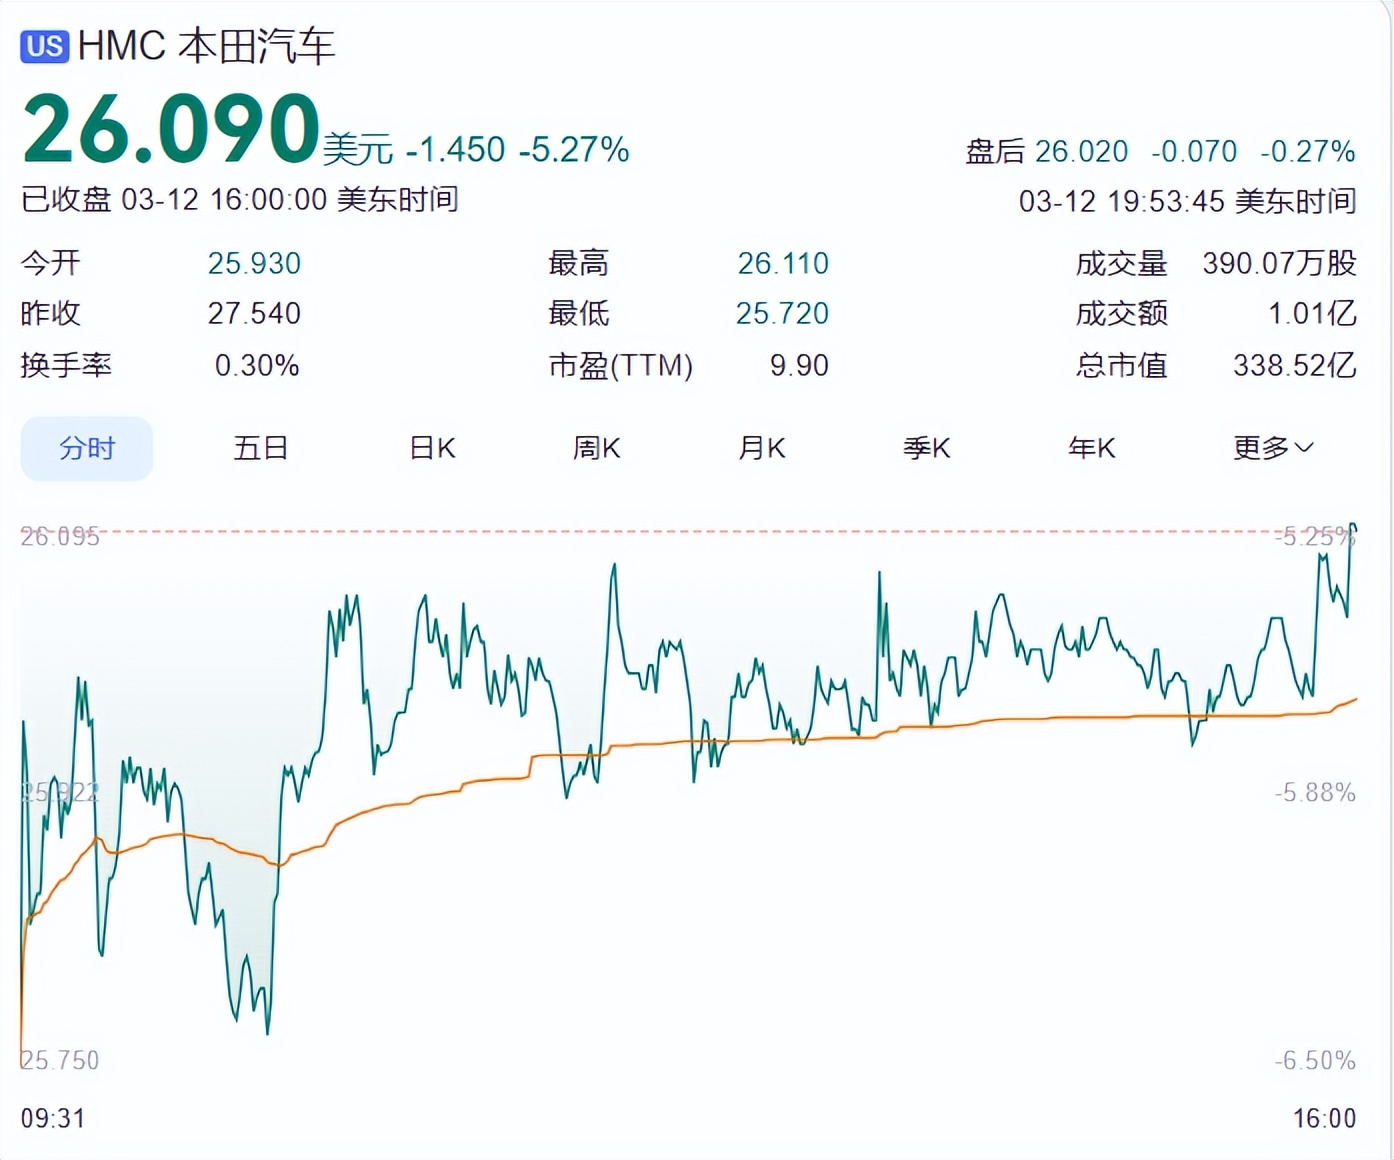Image resolution: width=1394 pixels, height=1160 pixels.
Task: Click the 总市值 market cap value
Action: coord(1294,366)
